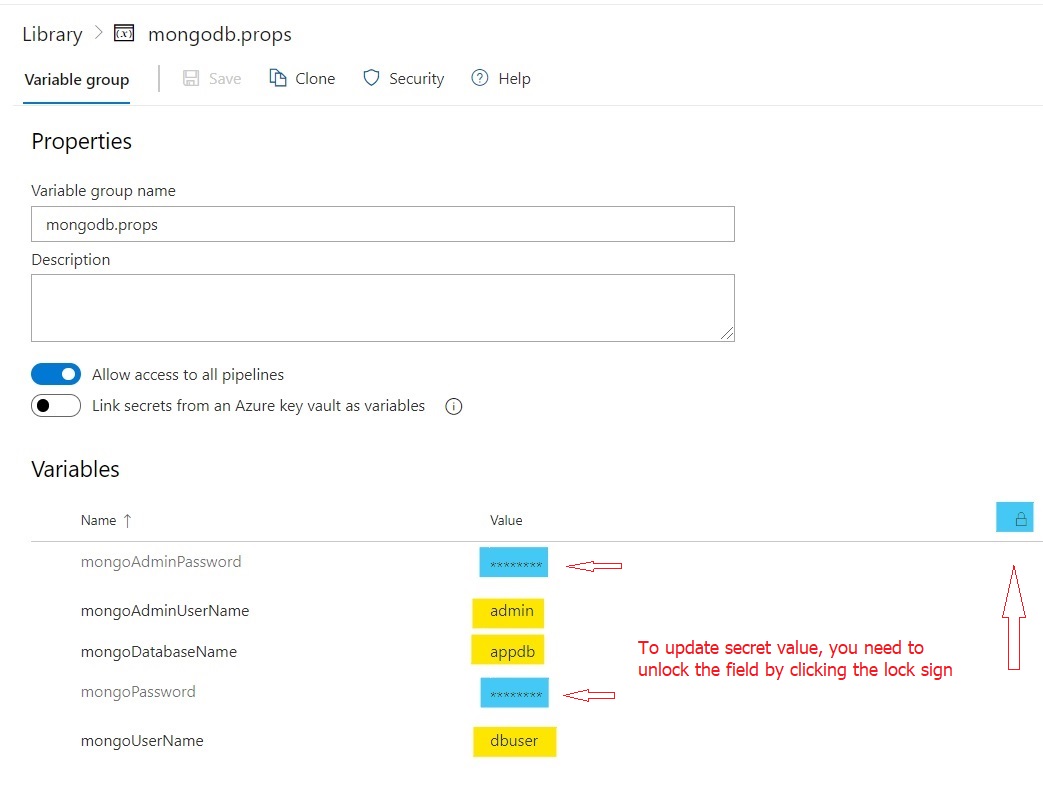Click the Help question mark icon

[x=480, y=78]
